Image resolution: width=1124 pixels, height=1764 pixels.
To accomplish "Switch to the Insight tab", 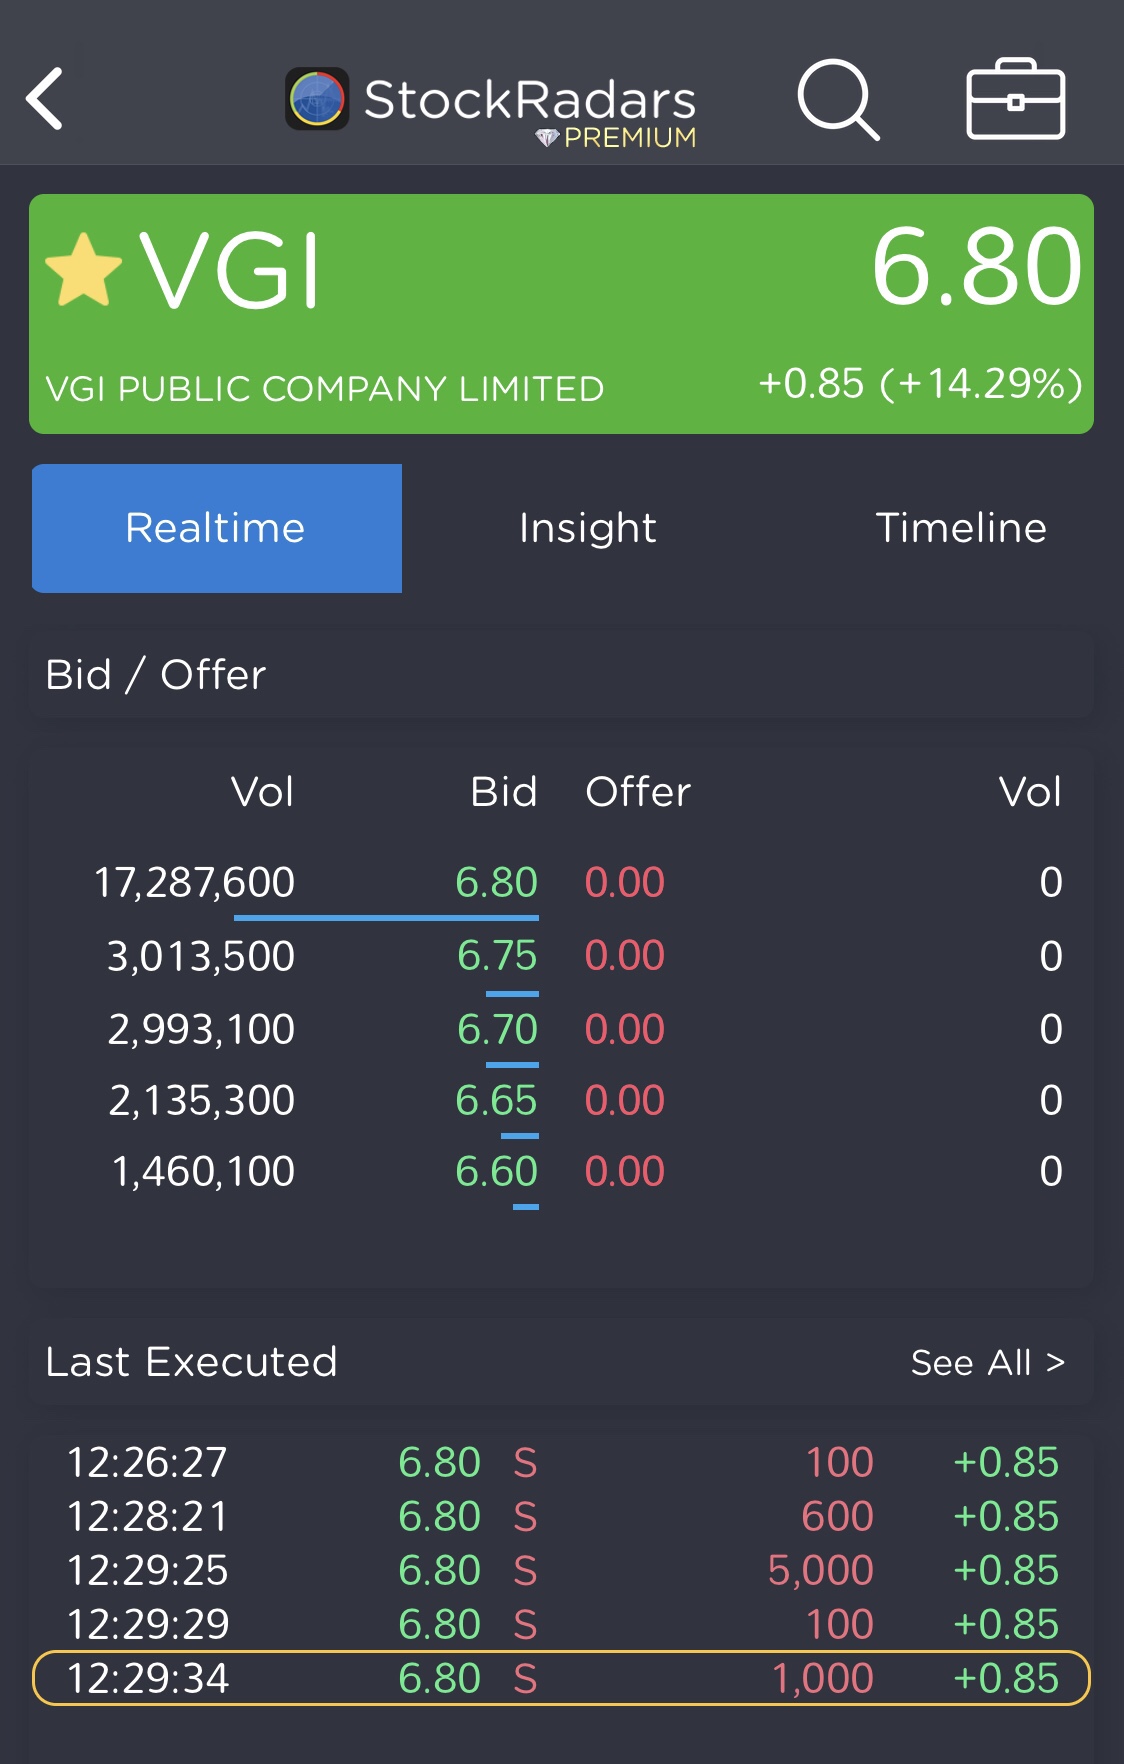I will pyautogui.click(x=587, y=528).
